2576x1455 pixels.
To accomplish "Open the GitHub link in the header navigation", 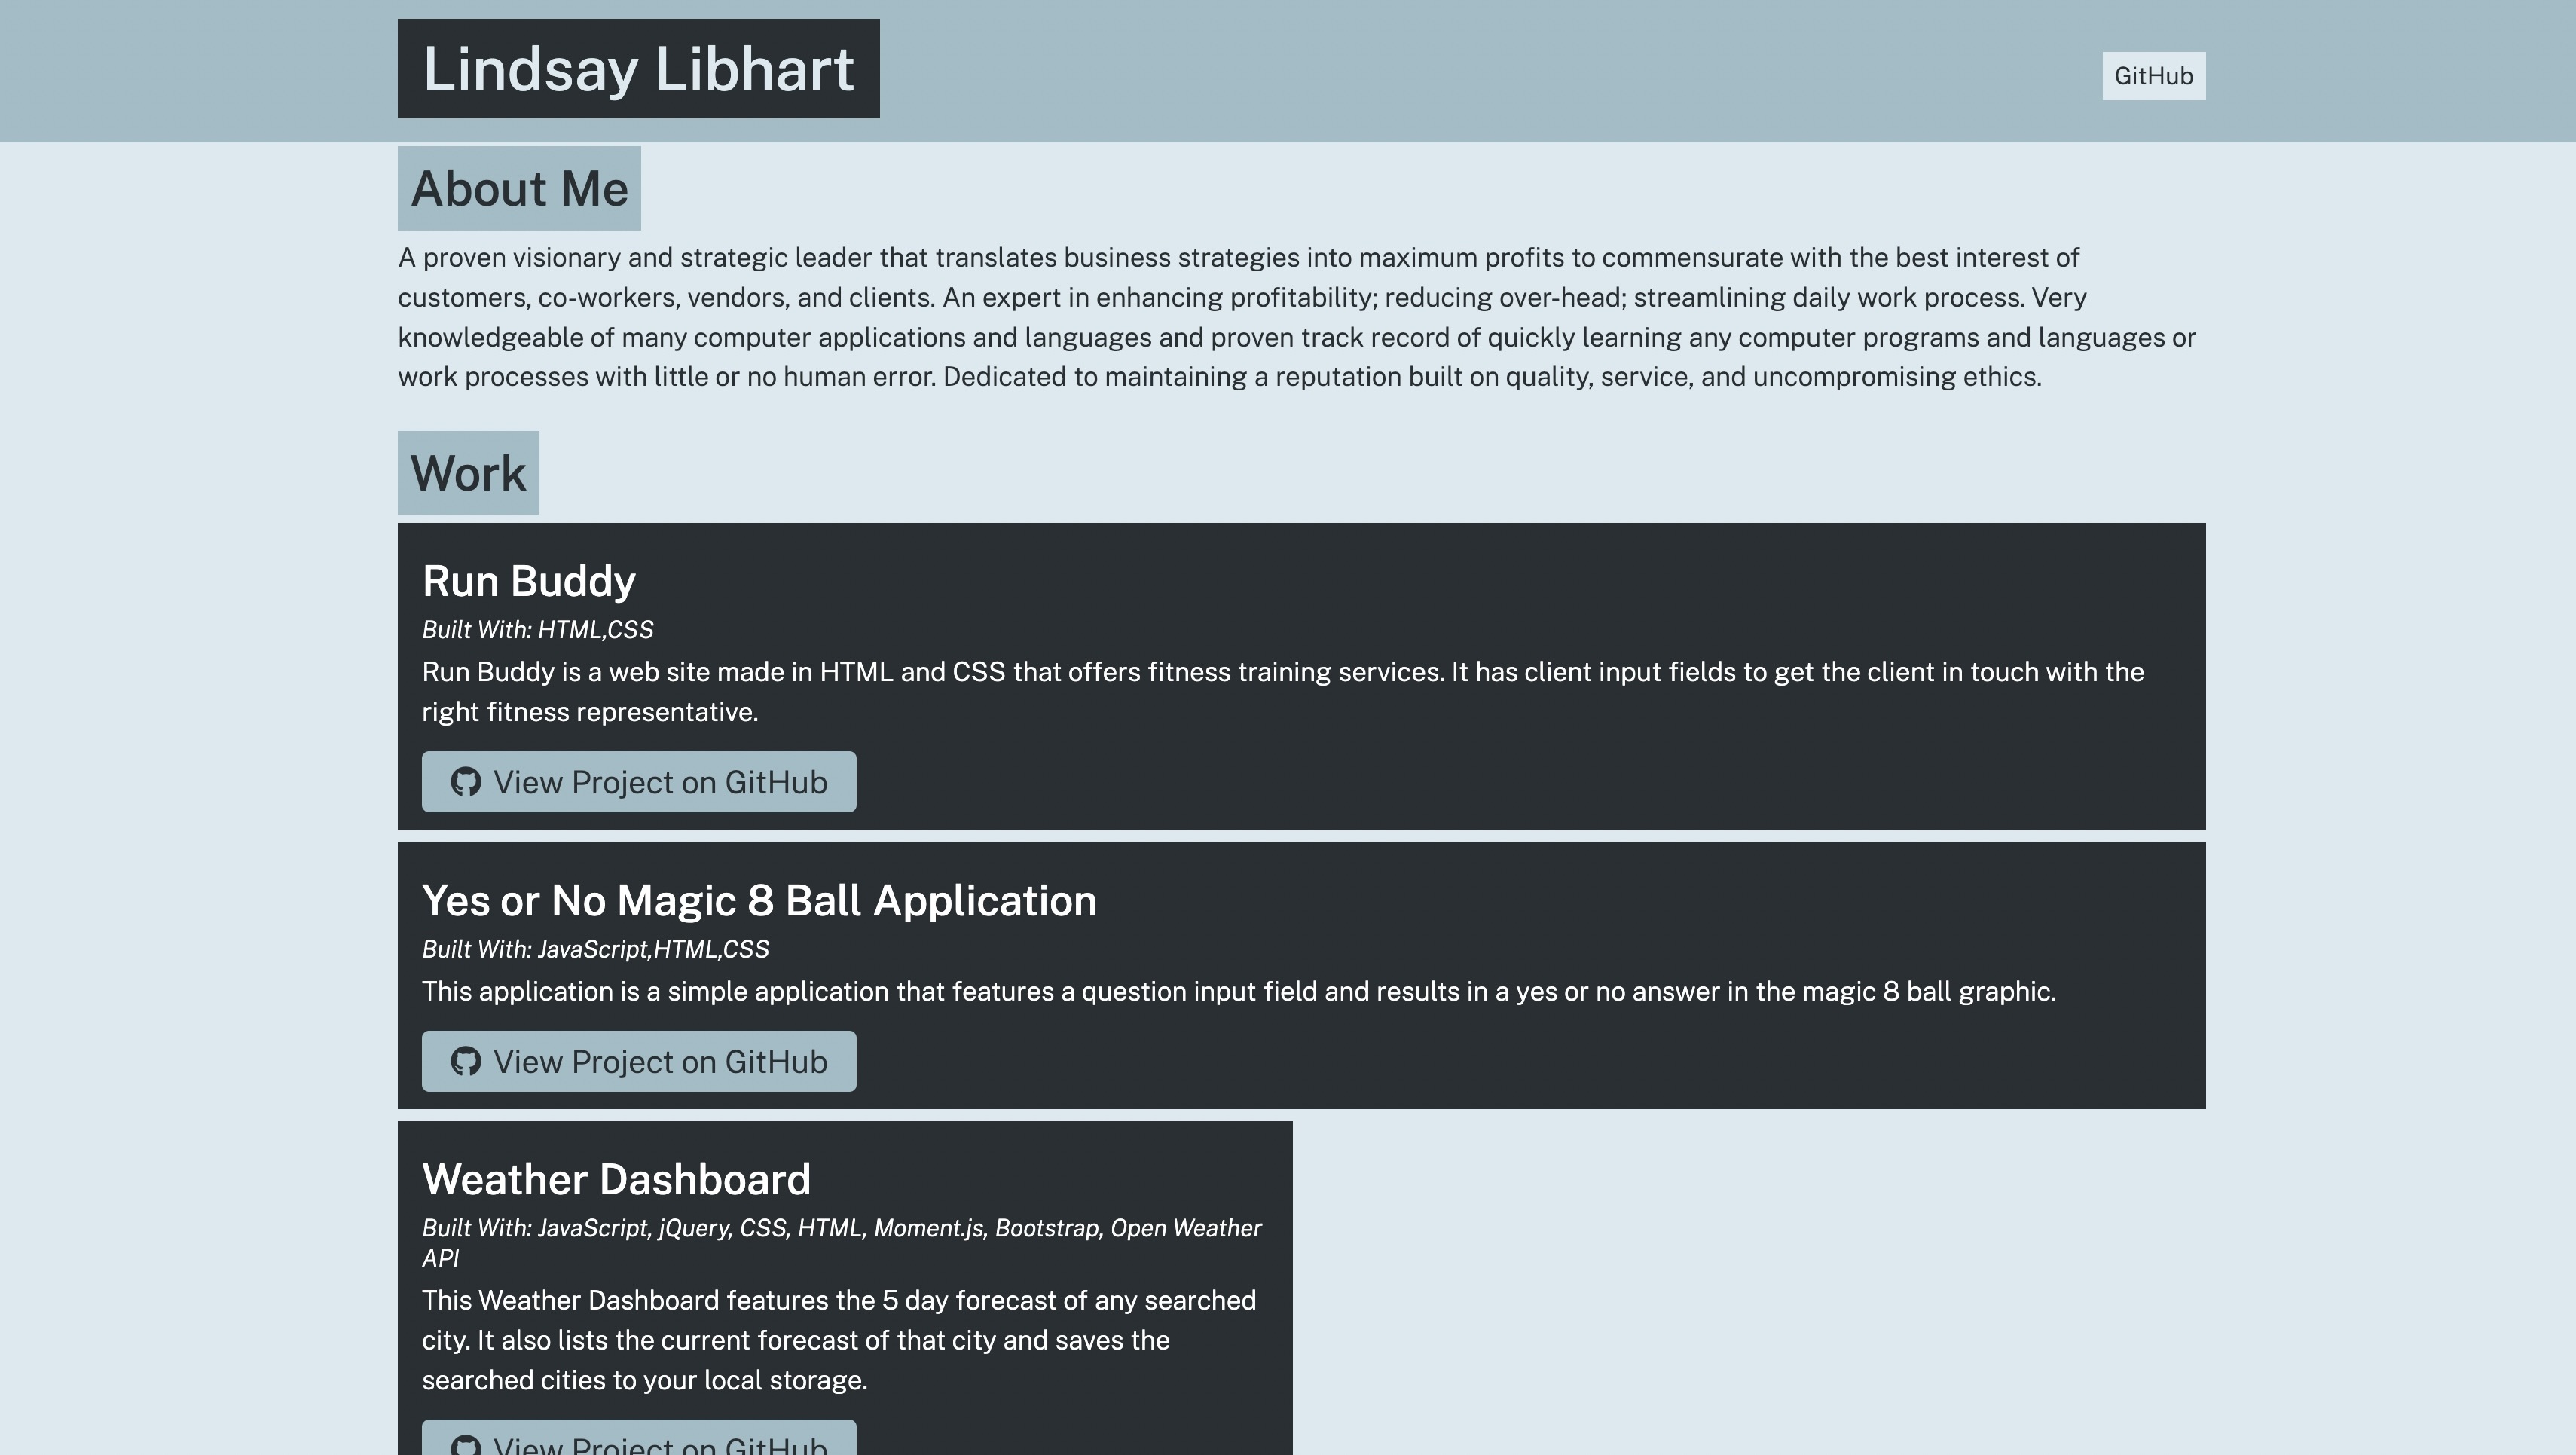I will 2153,76.
